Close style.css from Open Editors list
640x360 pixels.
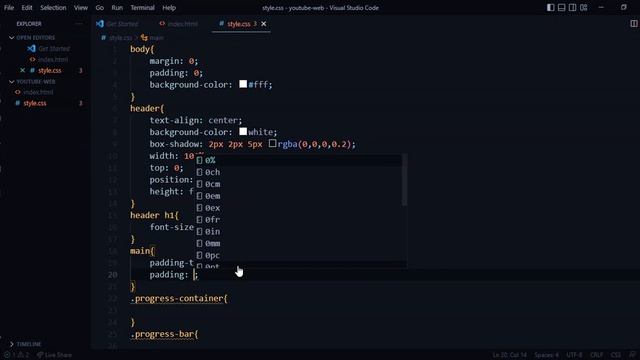pyautogui.click(x=22, y=70)
